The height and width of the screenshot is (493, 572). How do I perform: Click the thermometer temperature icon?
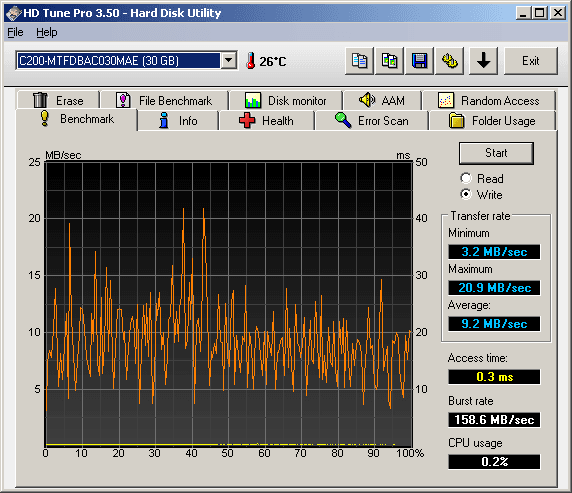pyautogui.click(x=250, y=61)
